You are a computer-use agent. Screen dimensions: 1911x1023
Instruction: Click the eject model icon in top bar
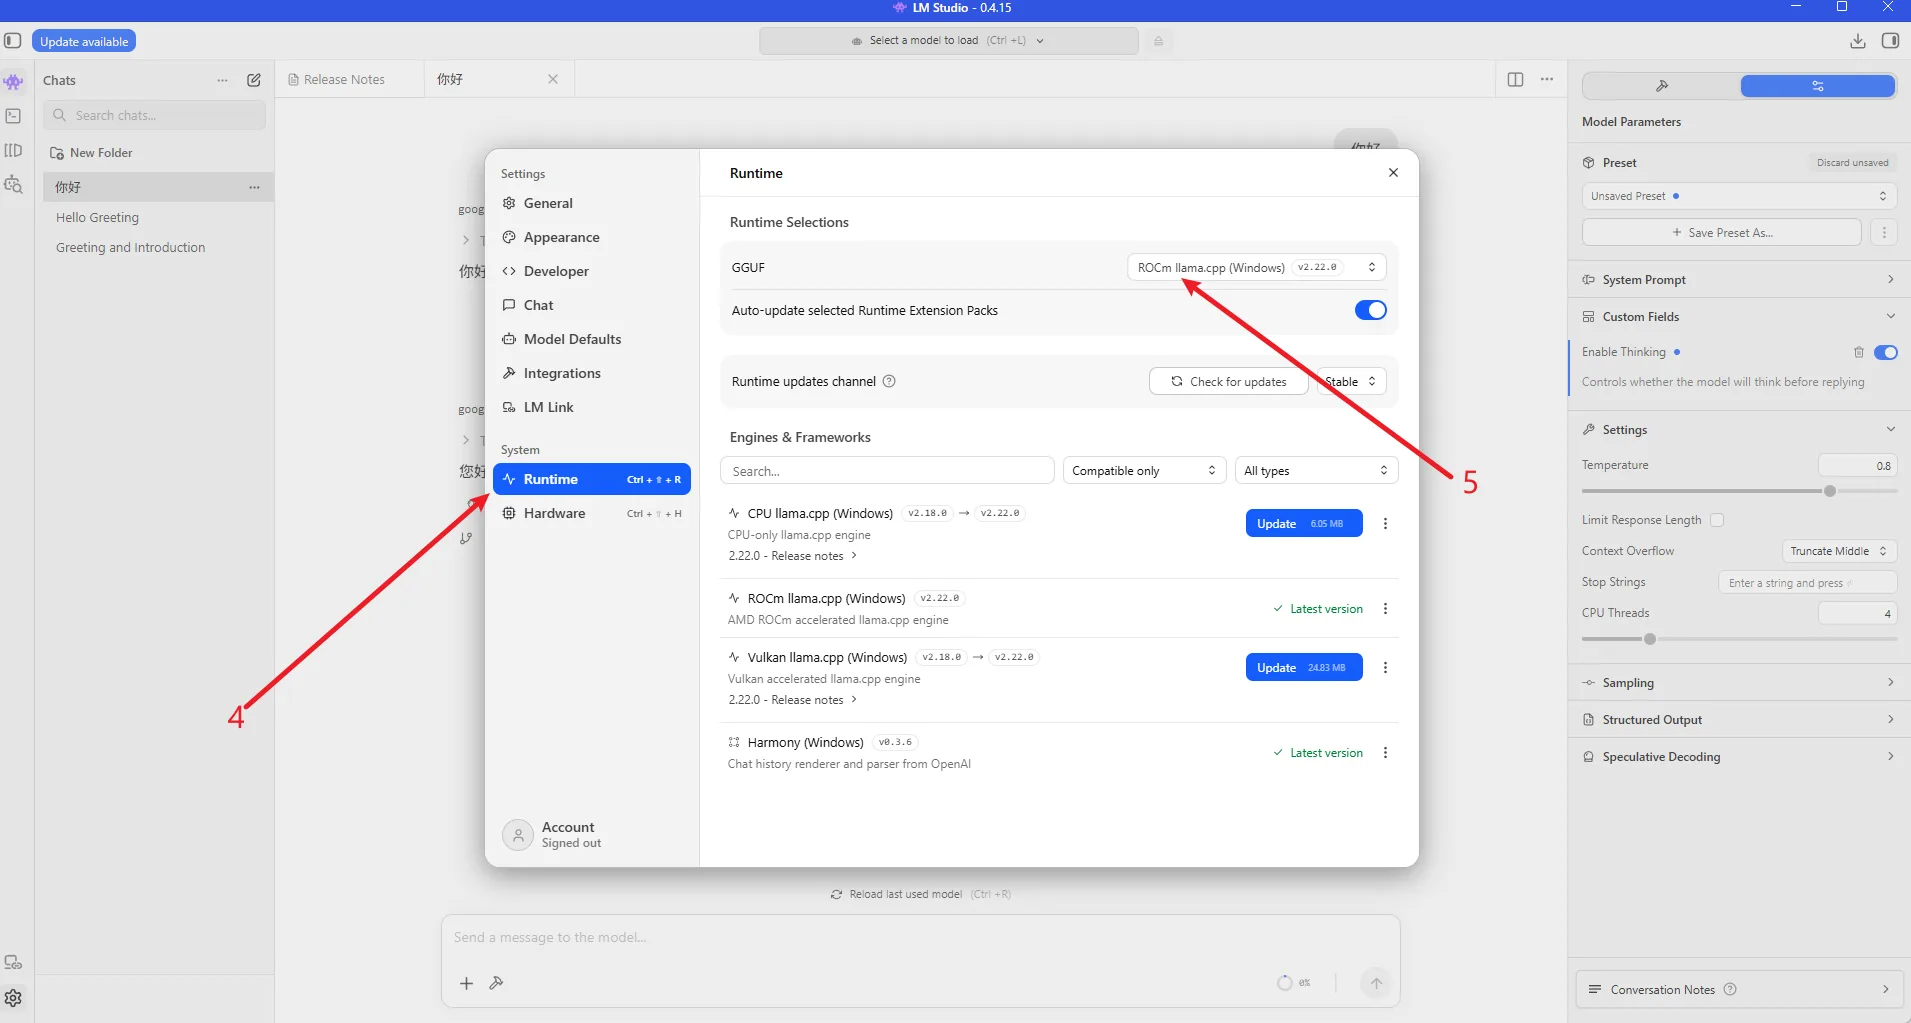click(x=1158, y=41)
